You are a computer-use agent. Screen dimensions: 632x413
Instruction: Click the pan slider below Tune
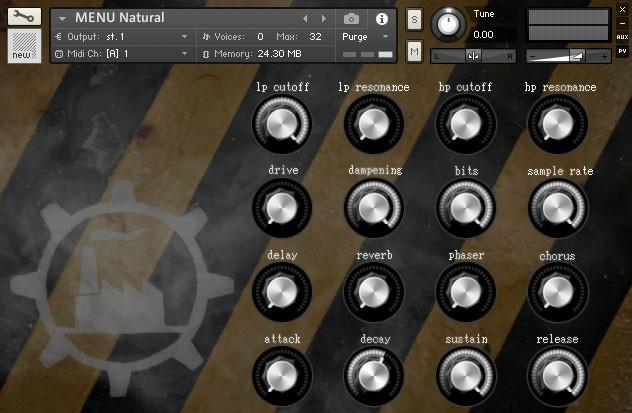[x=472, y=56]
